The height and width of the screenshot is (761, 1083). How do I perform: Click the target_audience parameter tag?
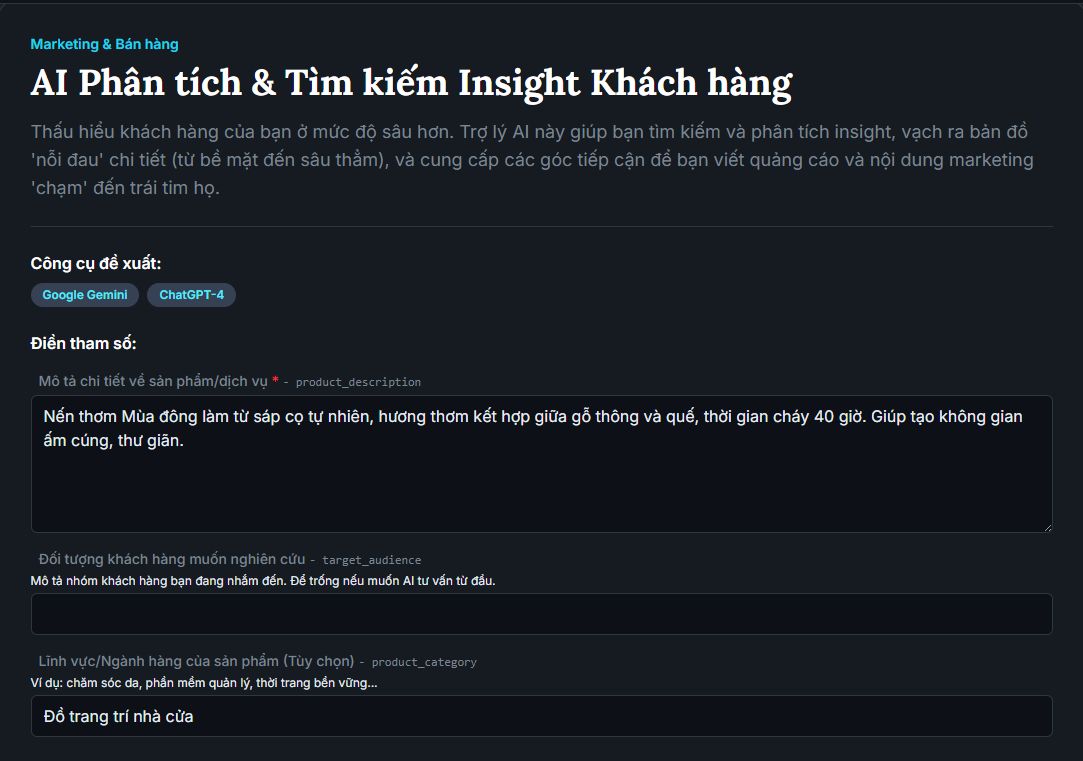(371, 560)
